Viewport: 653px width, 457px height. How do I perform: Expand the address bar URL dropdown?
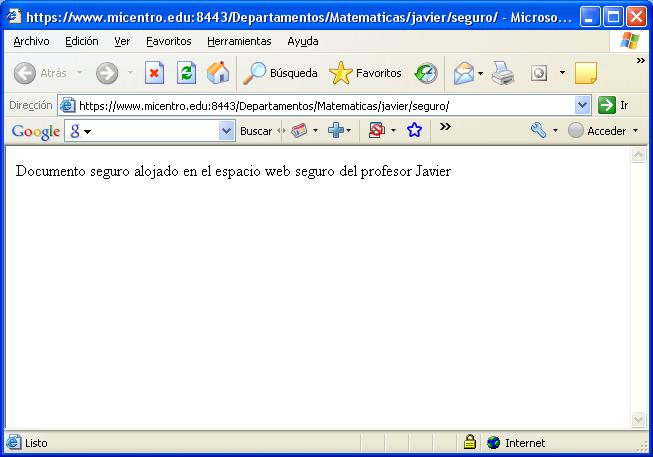583,105
